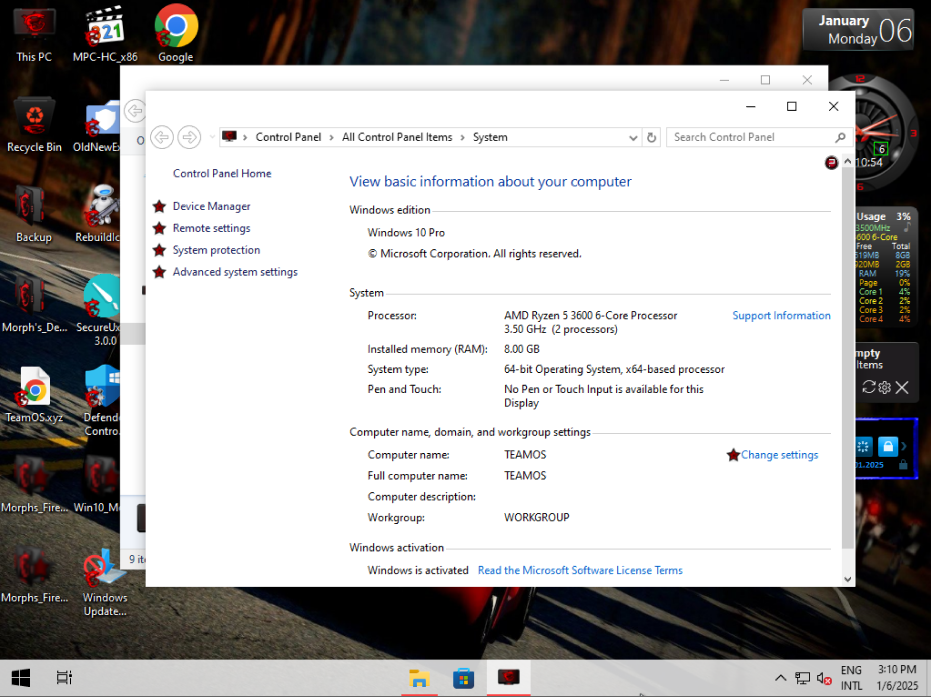Click the vertical scrollbar track of System window
The height and width of the screenshot is (697, 931).
coord(848,560)
